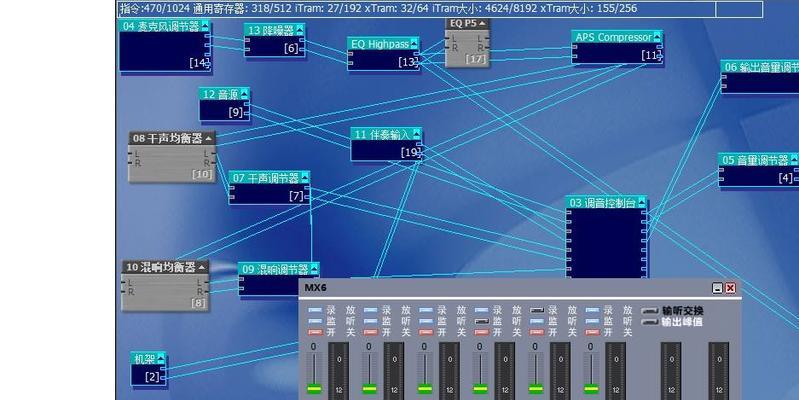This screenshot has width=799, height=400.
Task: Click arrow icon on 机架 module
Action: point(161,358)
